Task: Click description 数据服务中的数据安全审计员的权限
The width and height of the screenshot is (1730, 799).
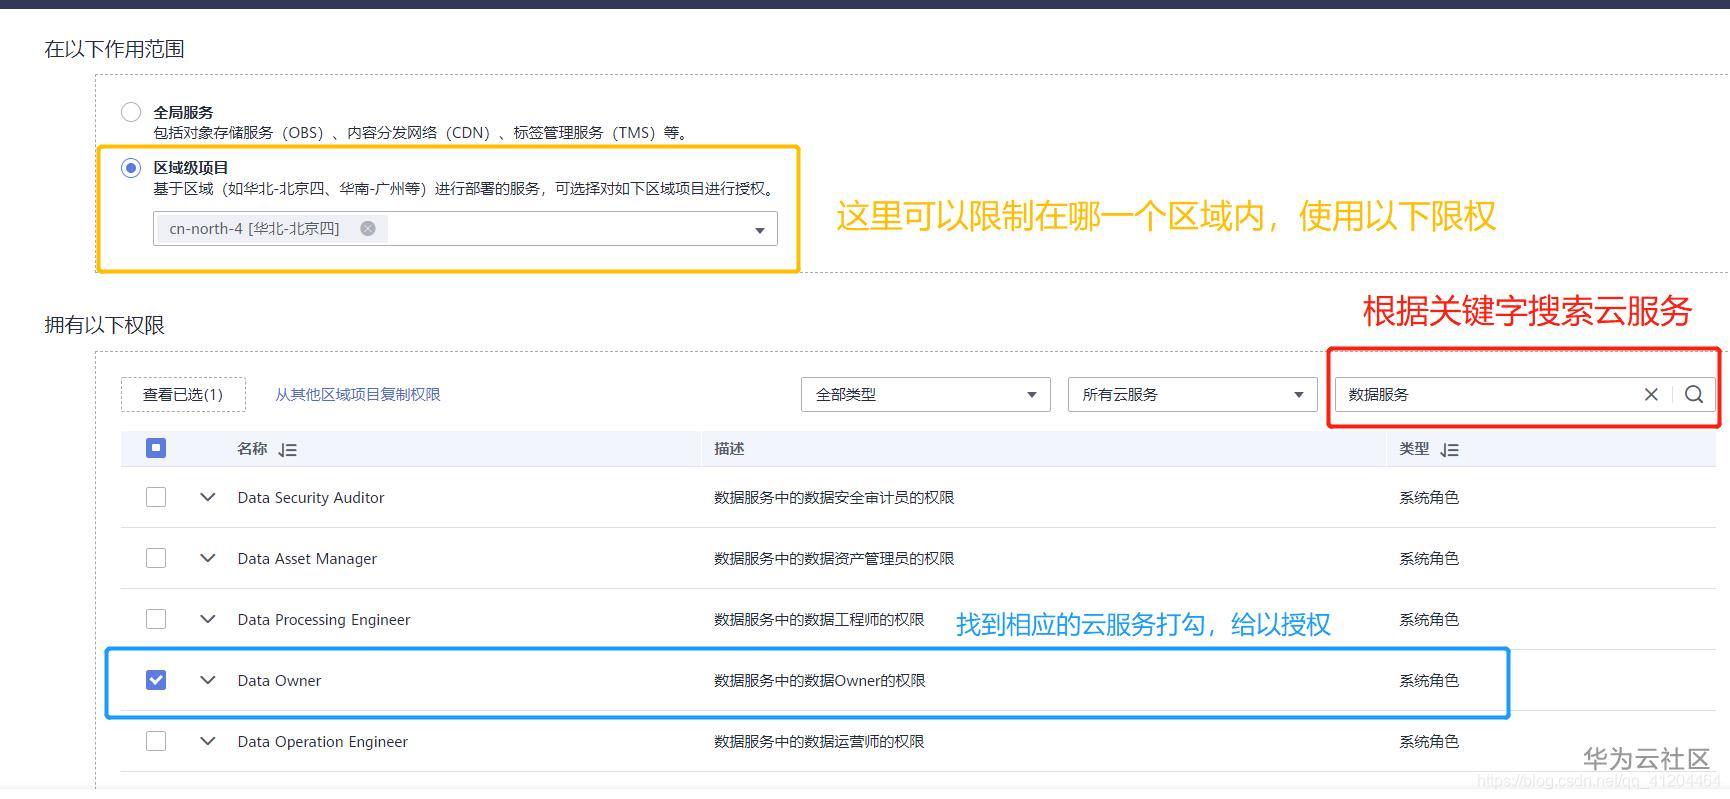Action: point(834,497)
